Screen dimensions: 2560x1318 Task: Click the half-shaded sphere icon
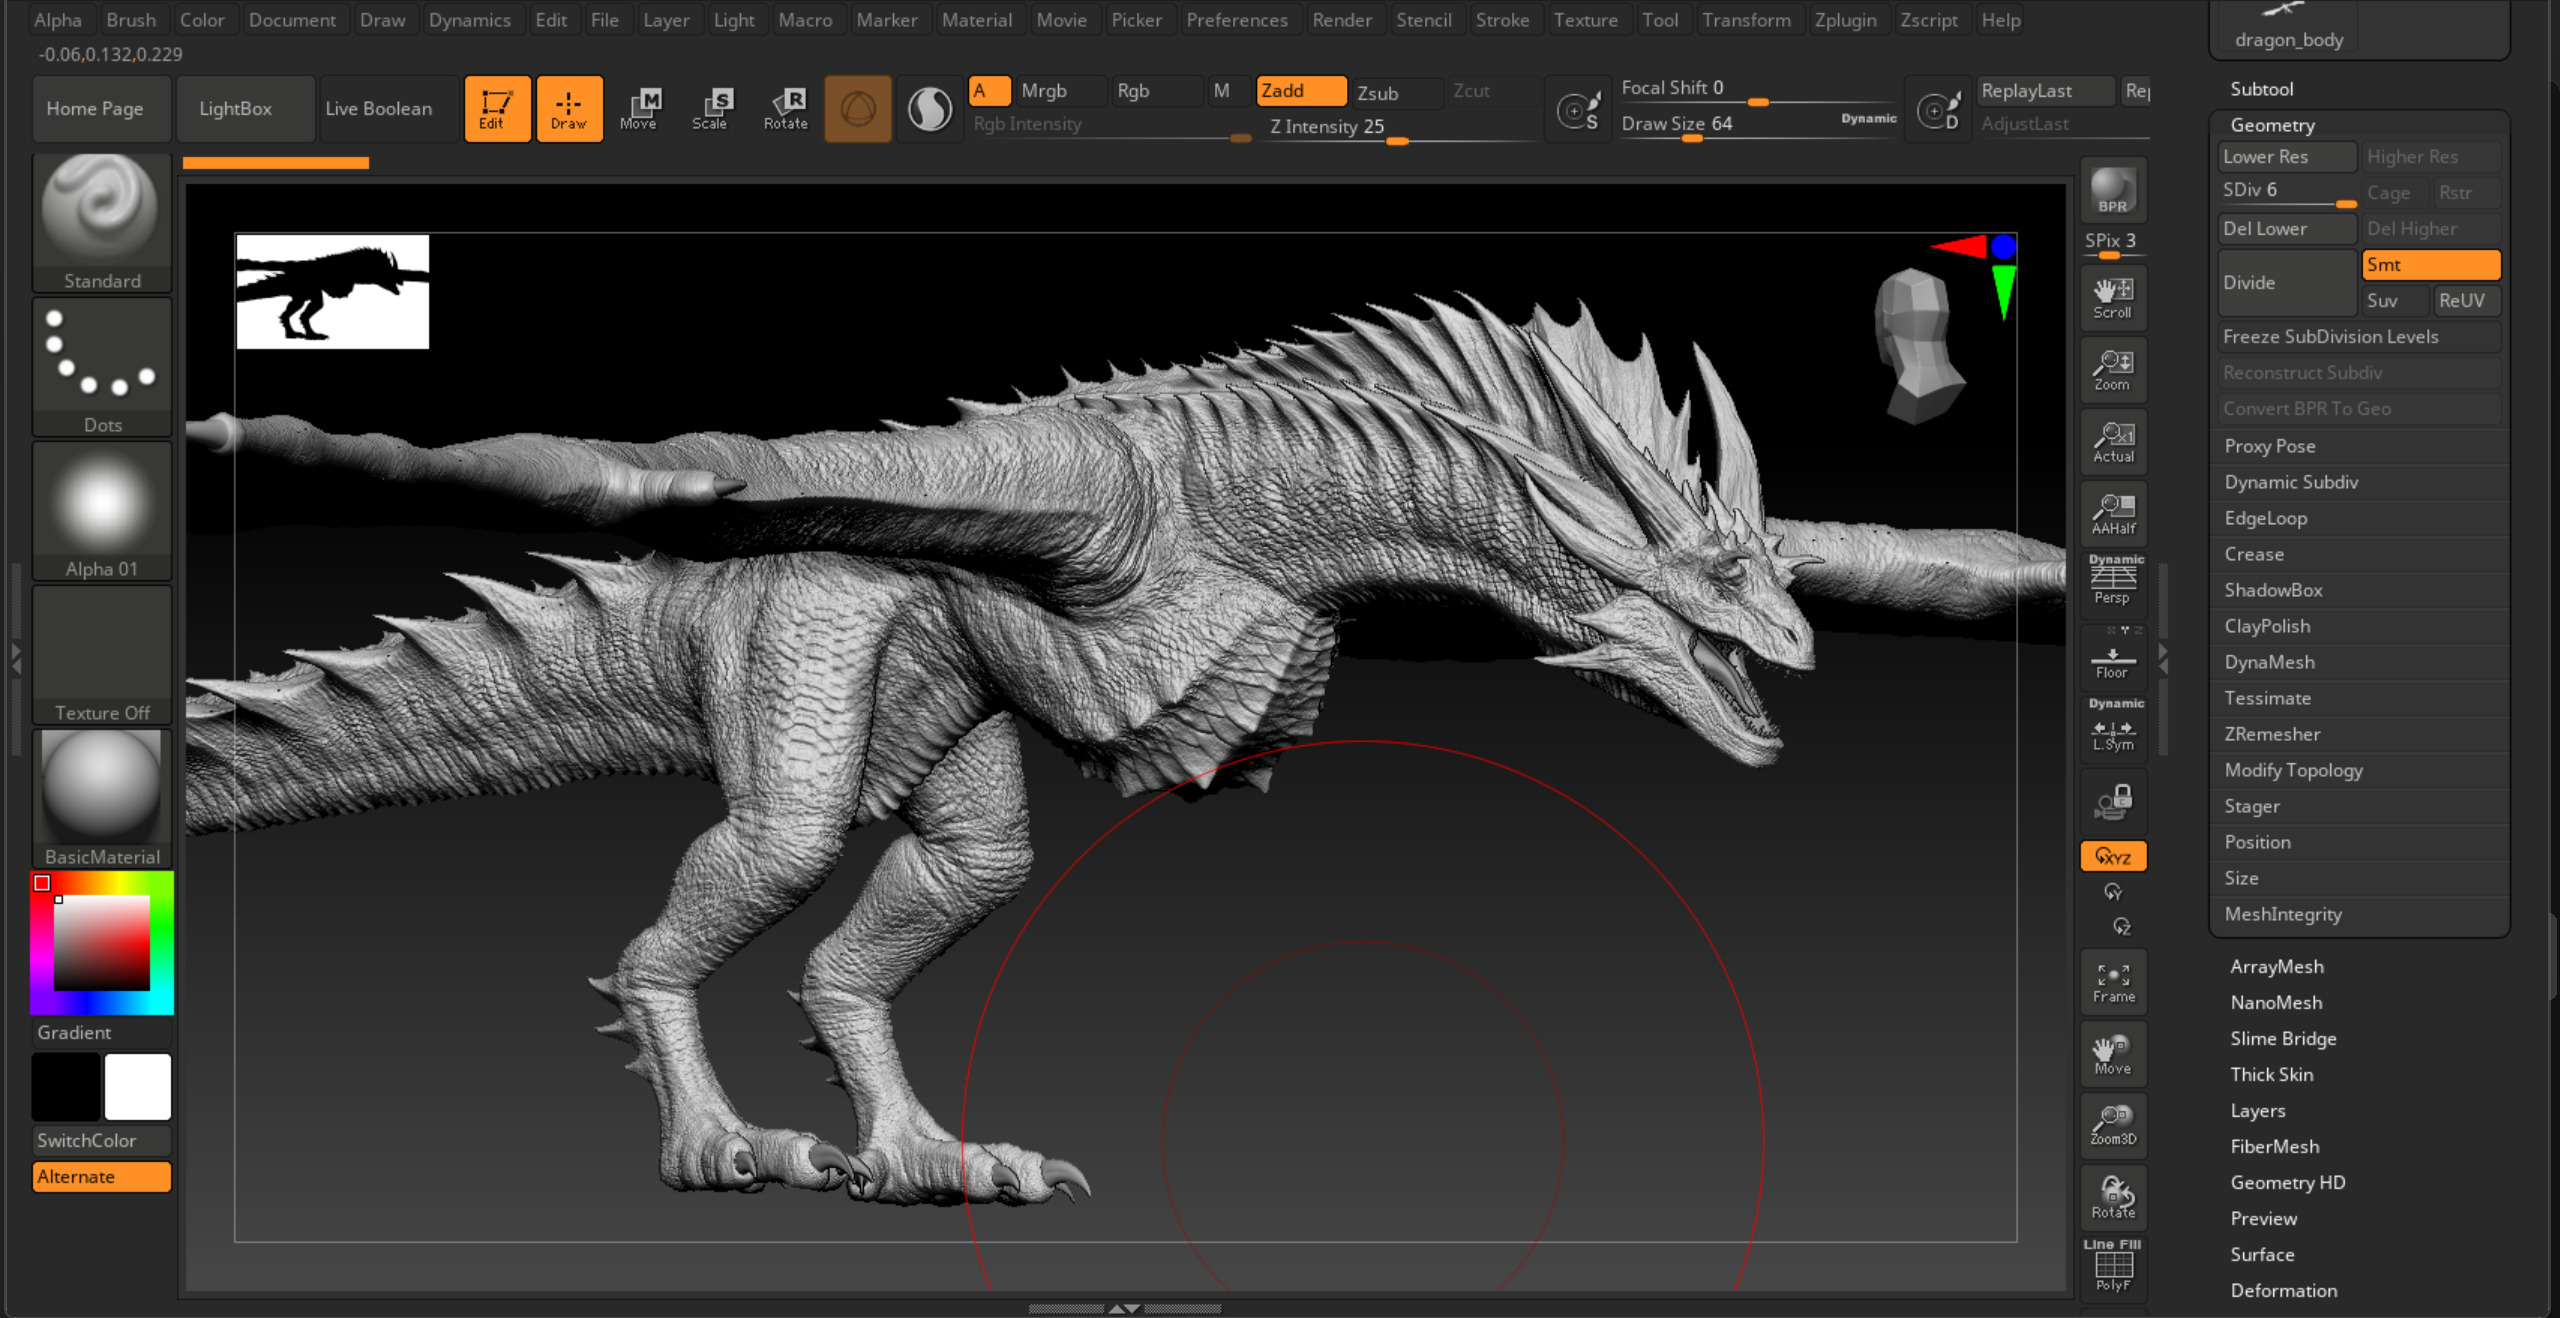(x=930, y=108)
